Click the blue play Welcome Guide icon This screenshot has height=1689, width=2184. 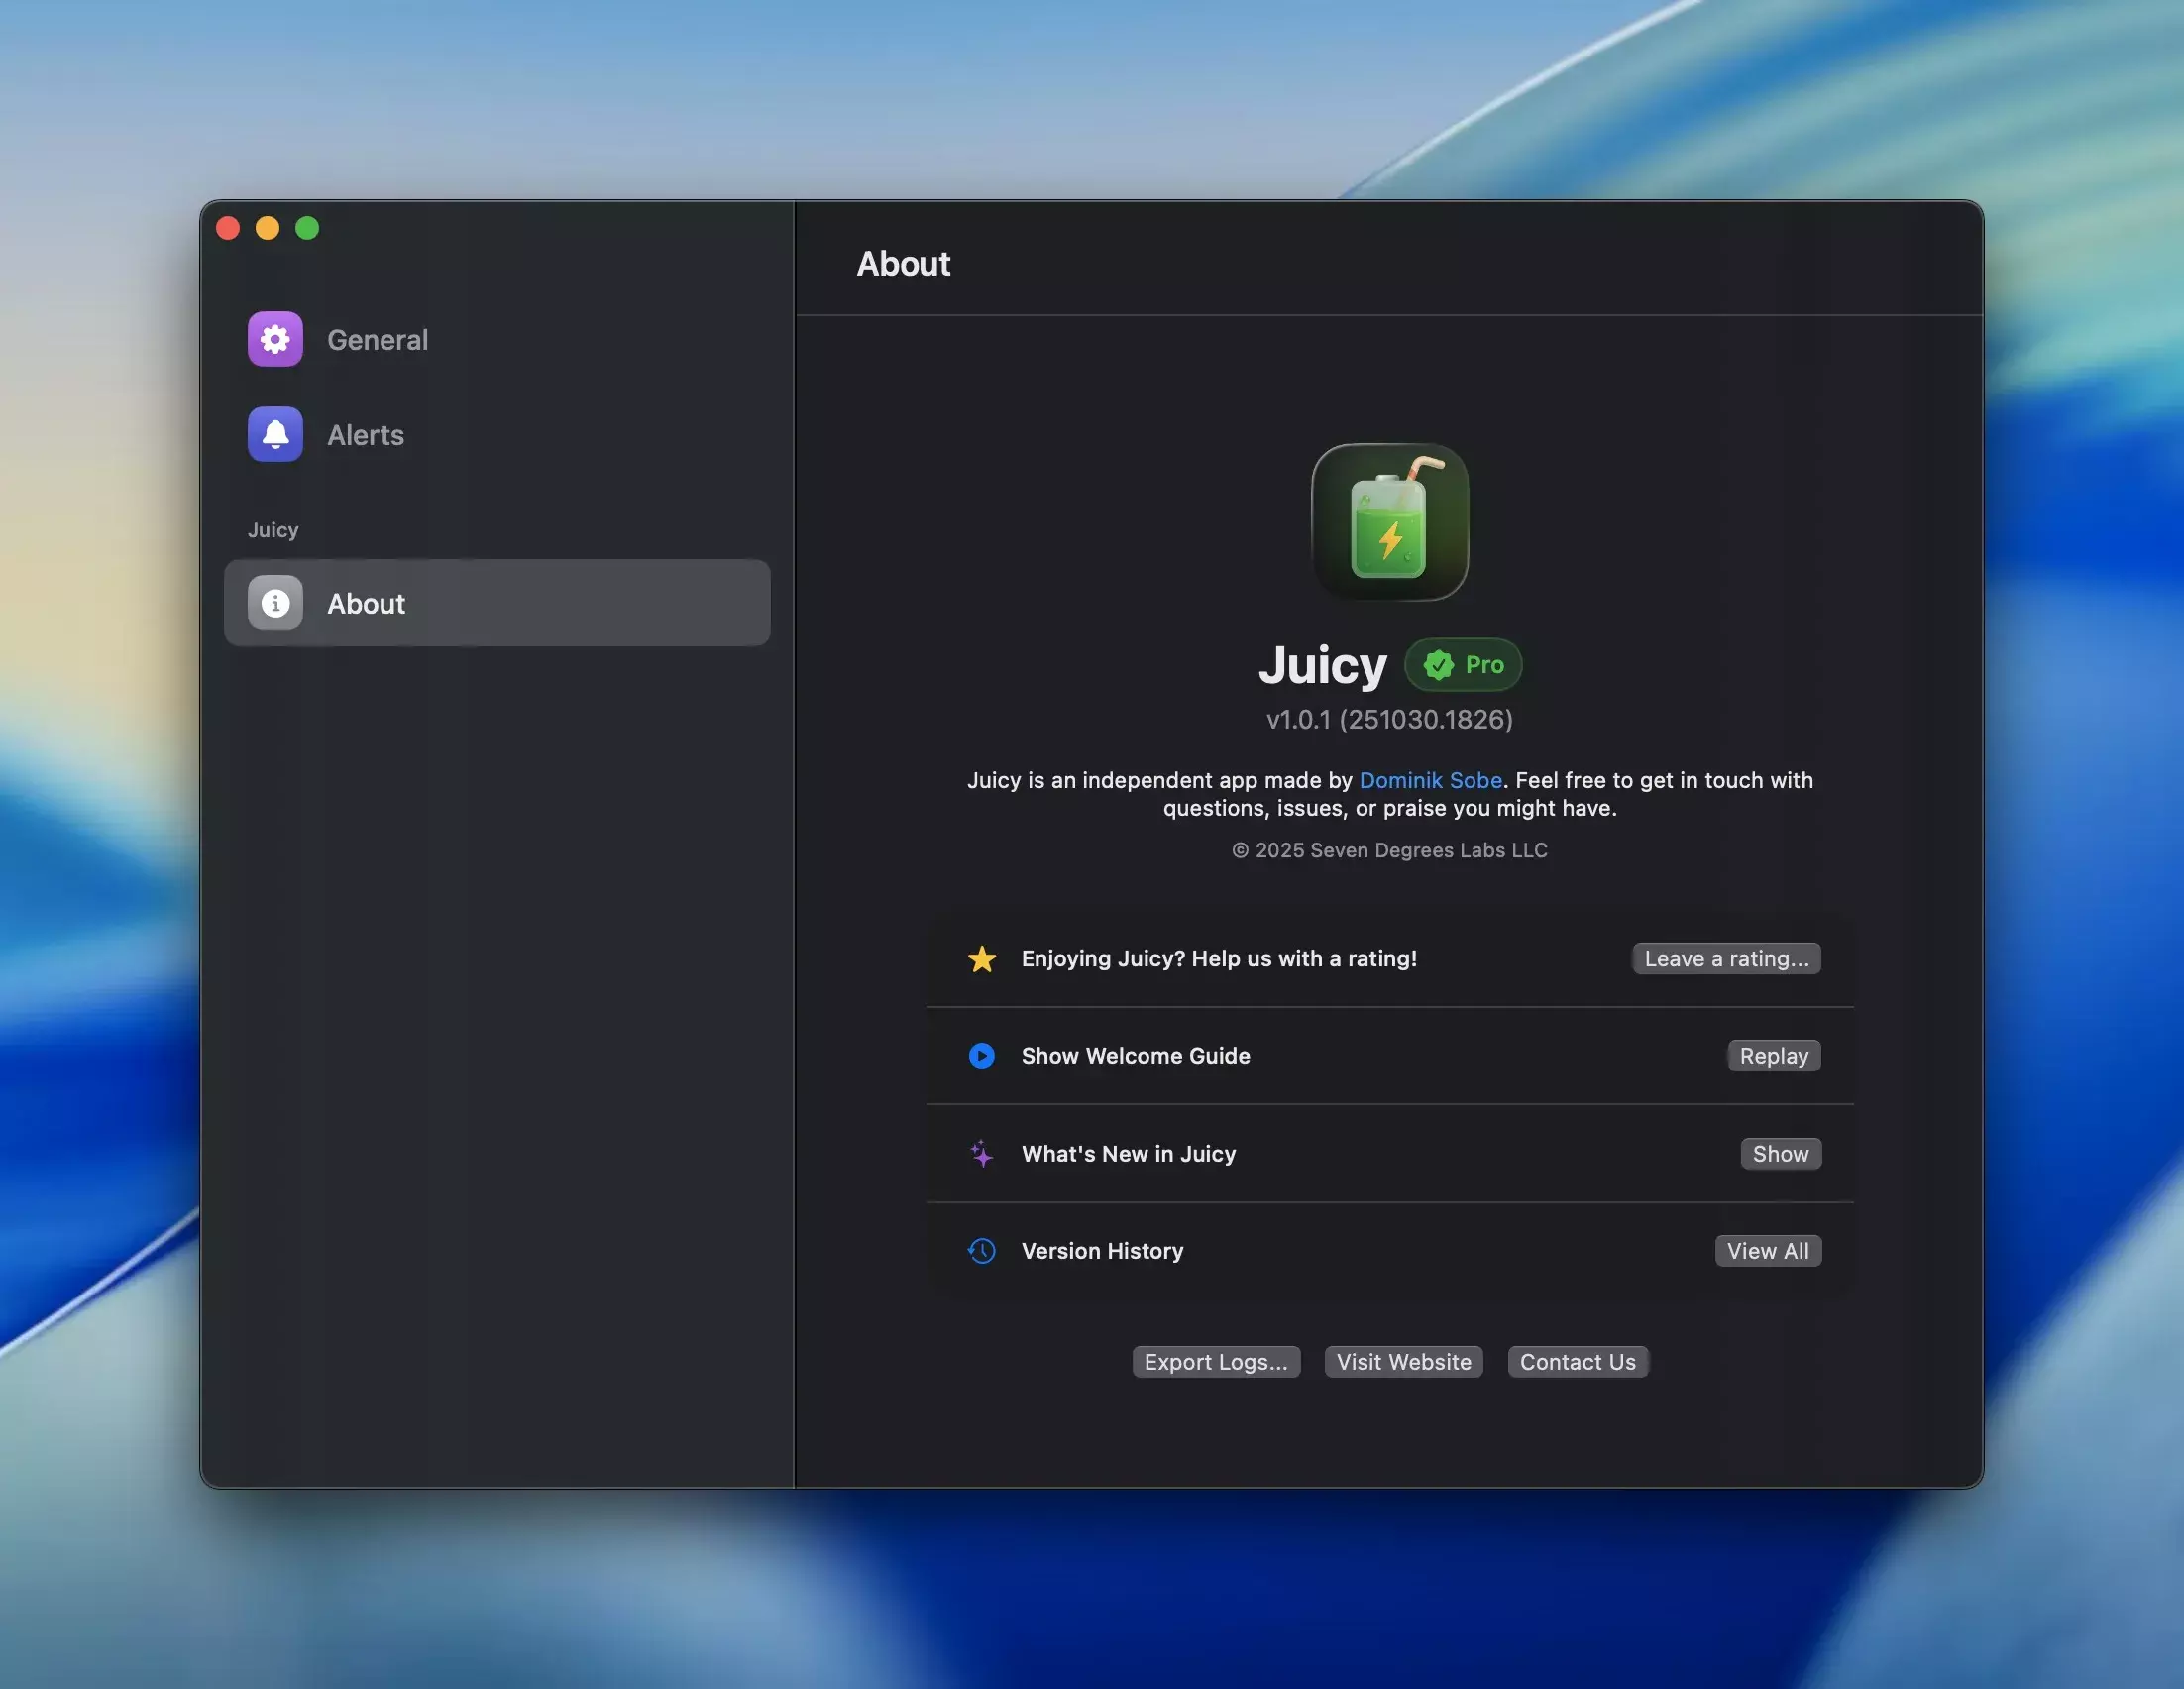[x=981, y=1056]
